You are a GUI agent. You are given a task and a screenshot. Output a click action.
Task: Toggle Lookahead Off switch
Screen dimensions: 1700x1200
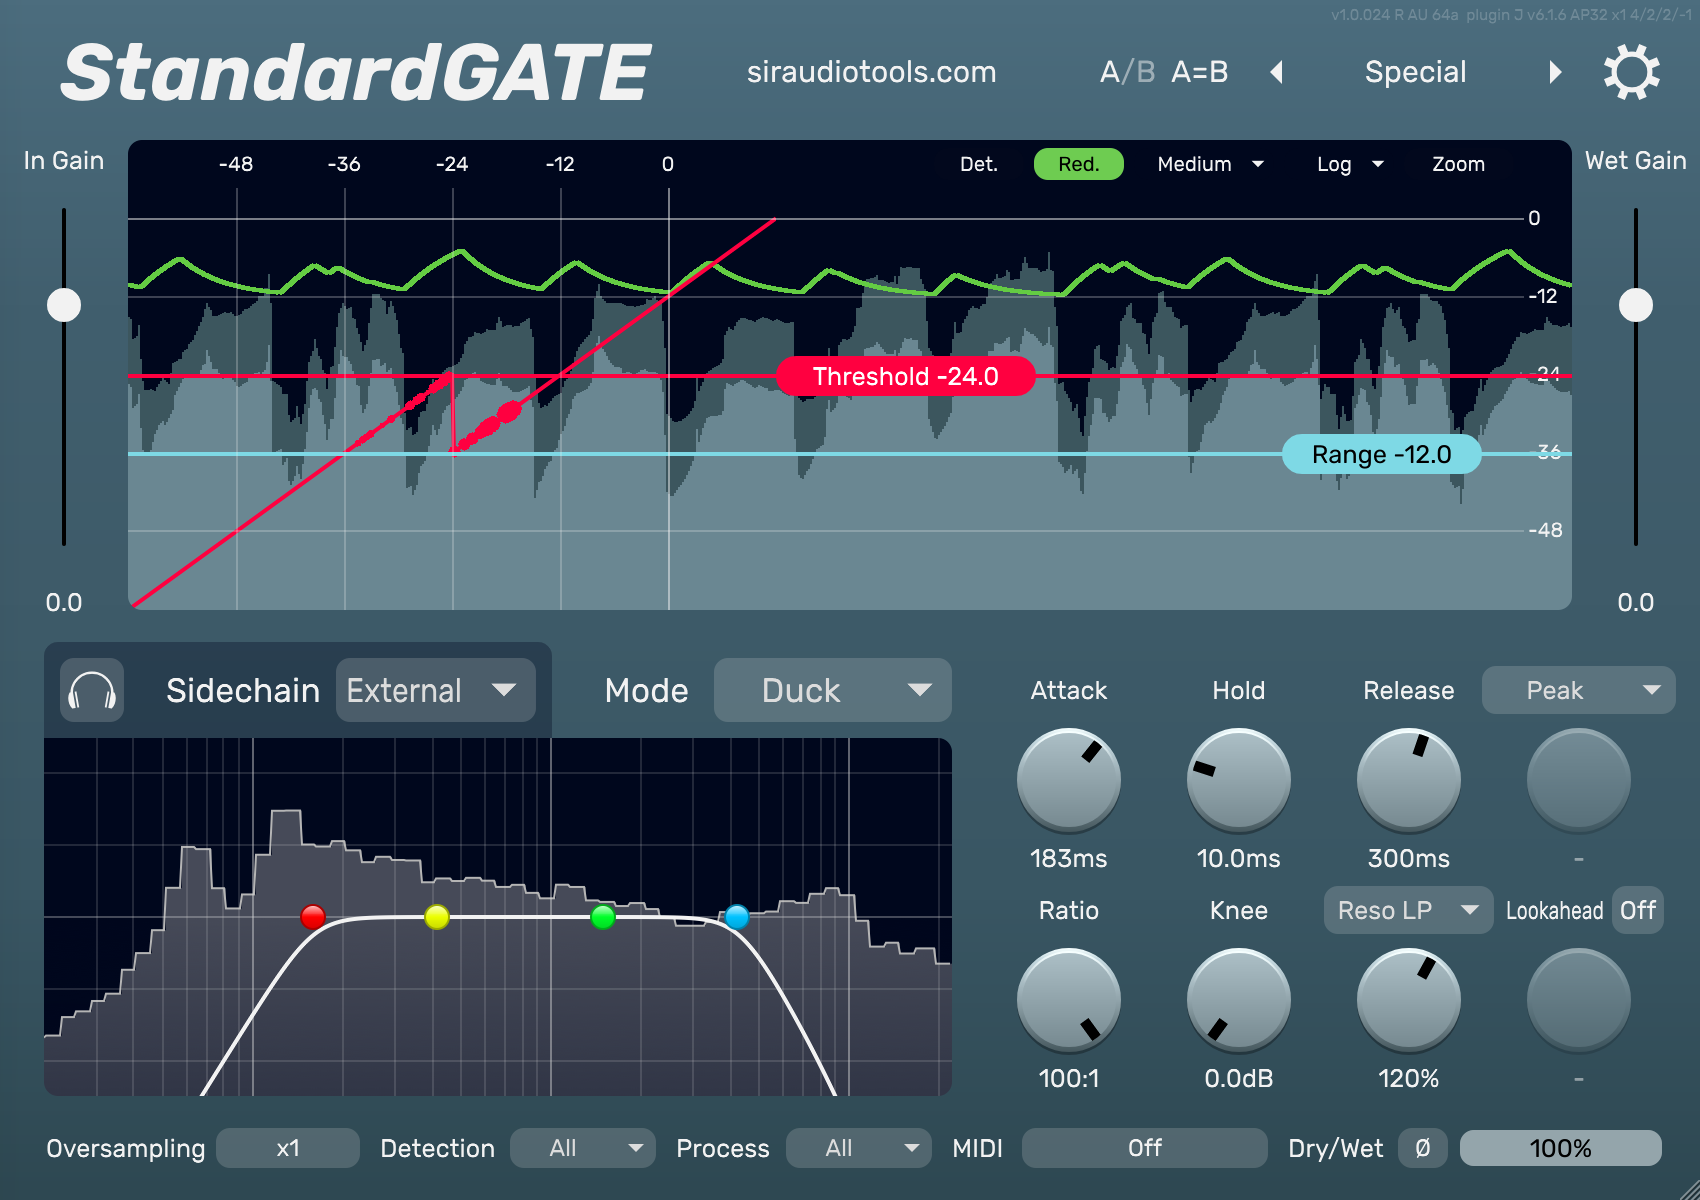point(1638,910)
